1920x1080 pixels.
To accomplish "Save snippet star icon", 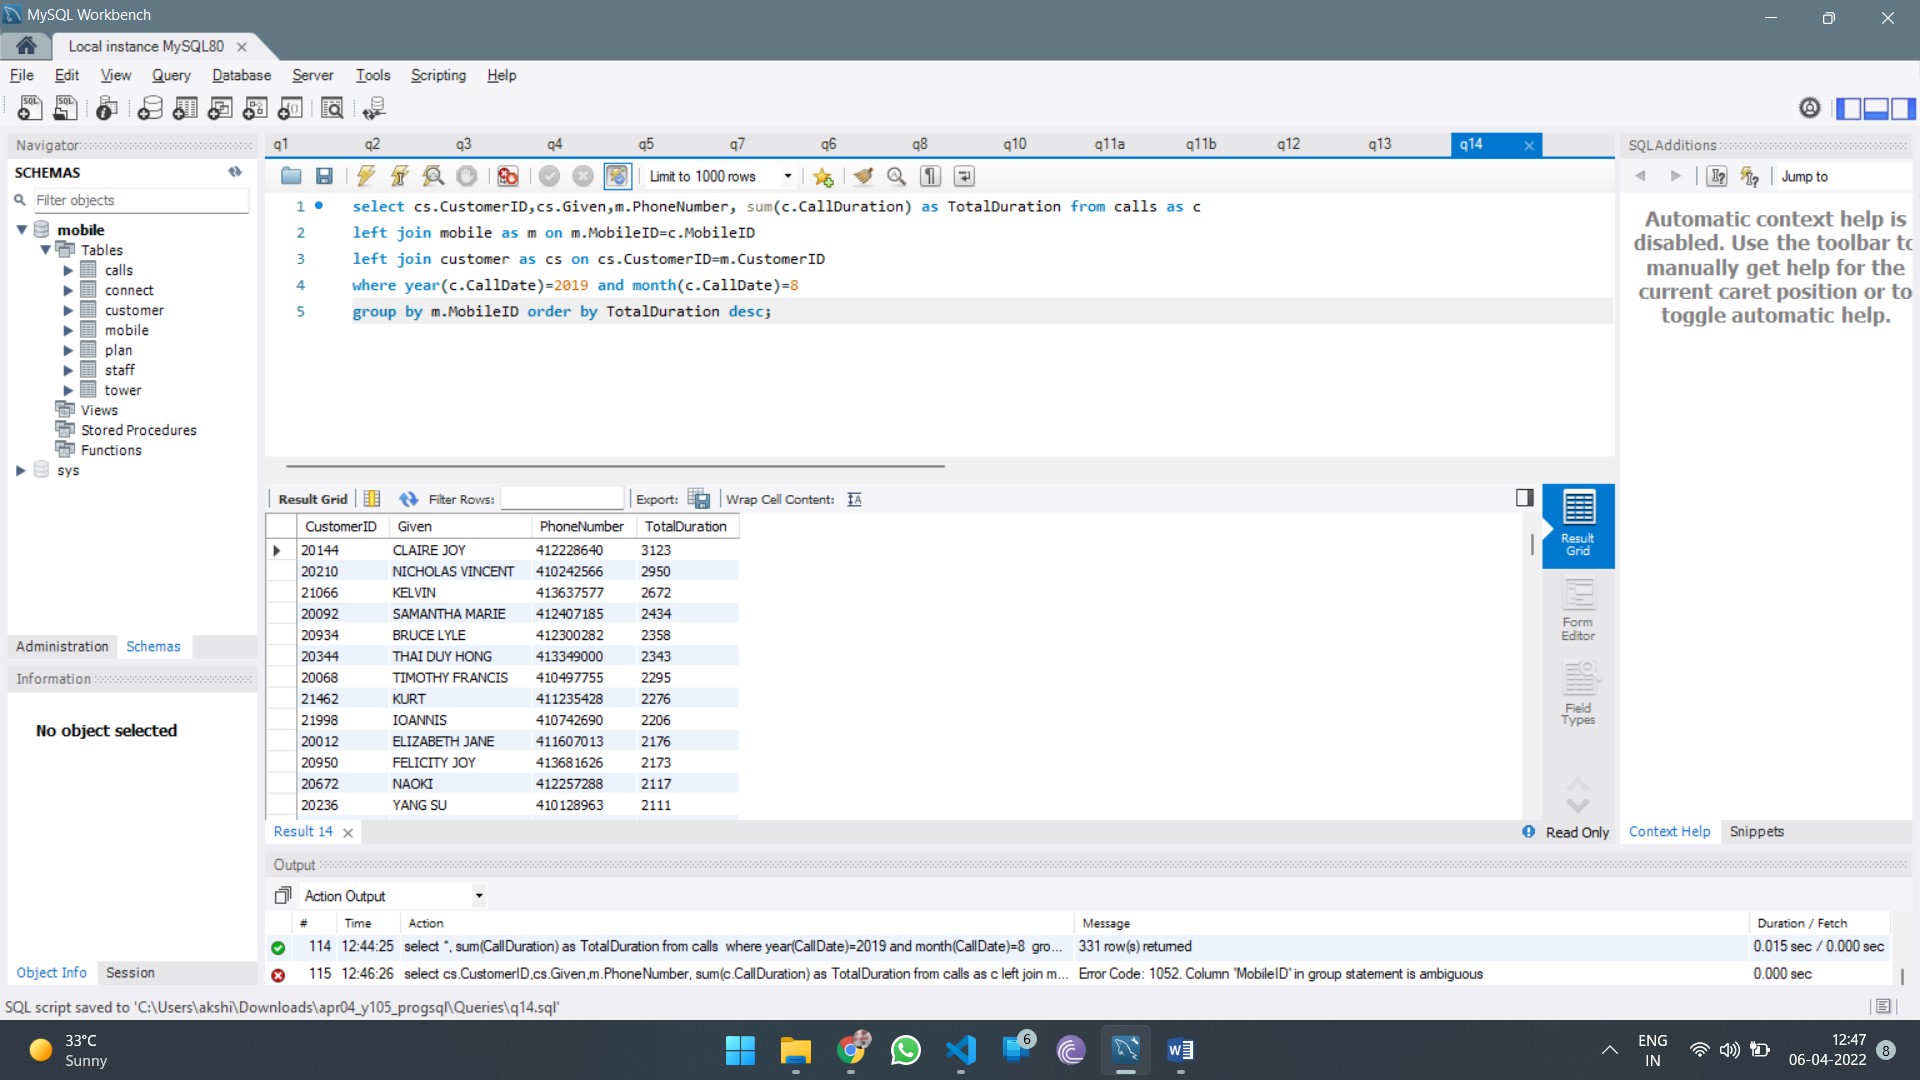I will click(x=823, y=177).
